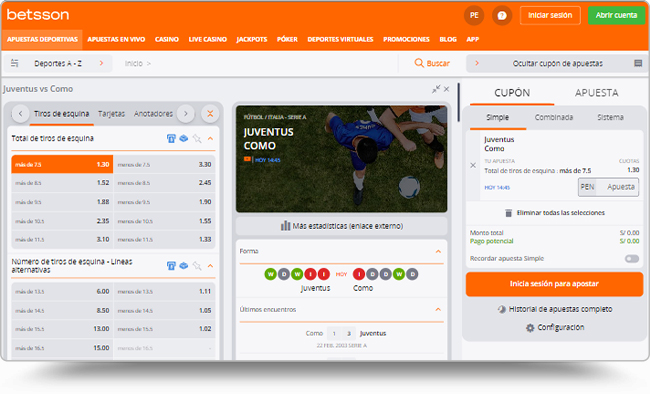Click Inicia sesión para apostar button
This screenshot has height=394, width=650.
coord(554,284)
